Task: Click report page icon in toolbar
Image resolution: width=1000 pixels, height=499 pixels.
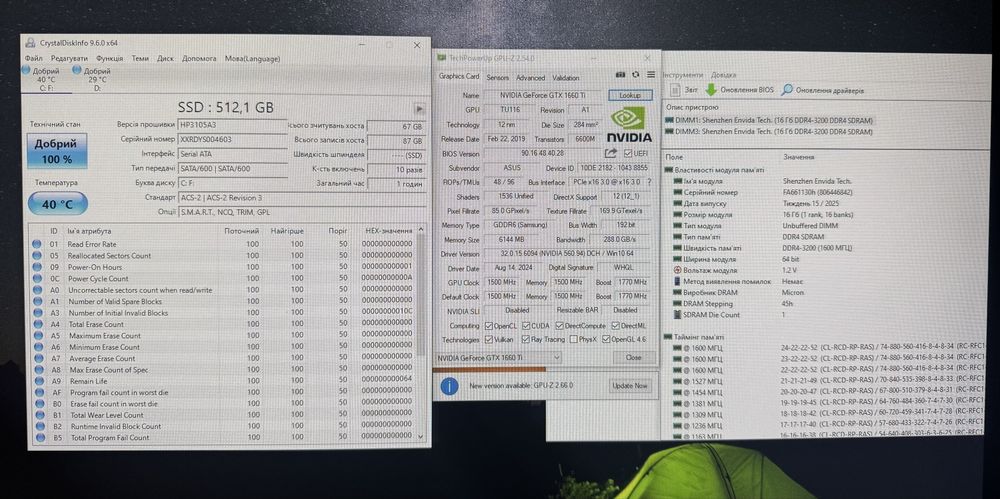Action: [675, 90]
